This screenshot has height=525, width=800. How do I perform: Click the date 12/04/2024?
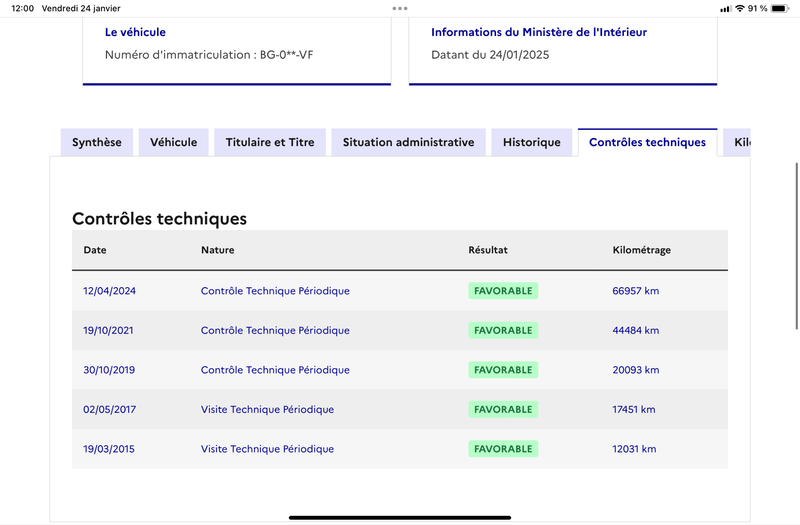[109, 291]
